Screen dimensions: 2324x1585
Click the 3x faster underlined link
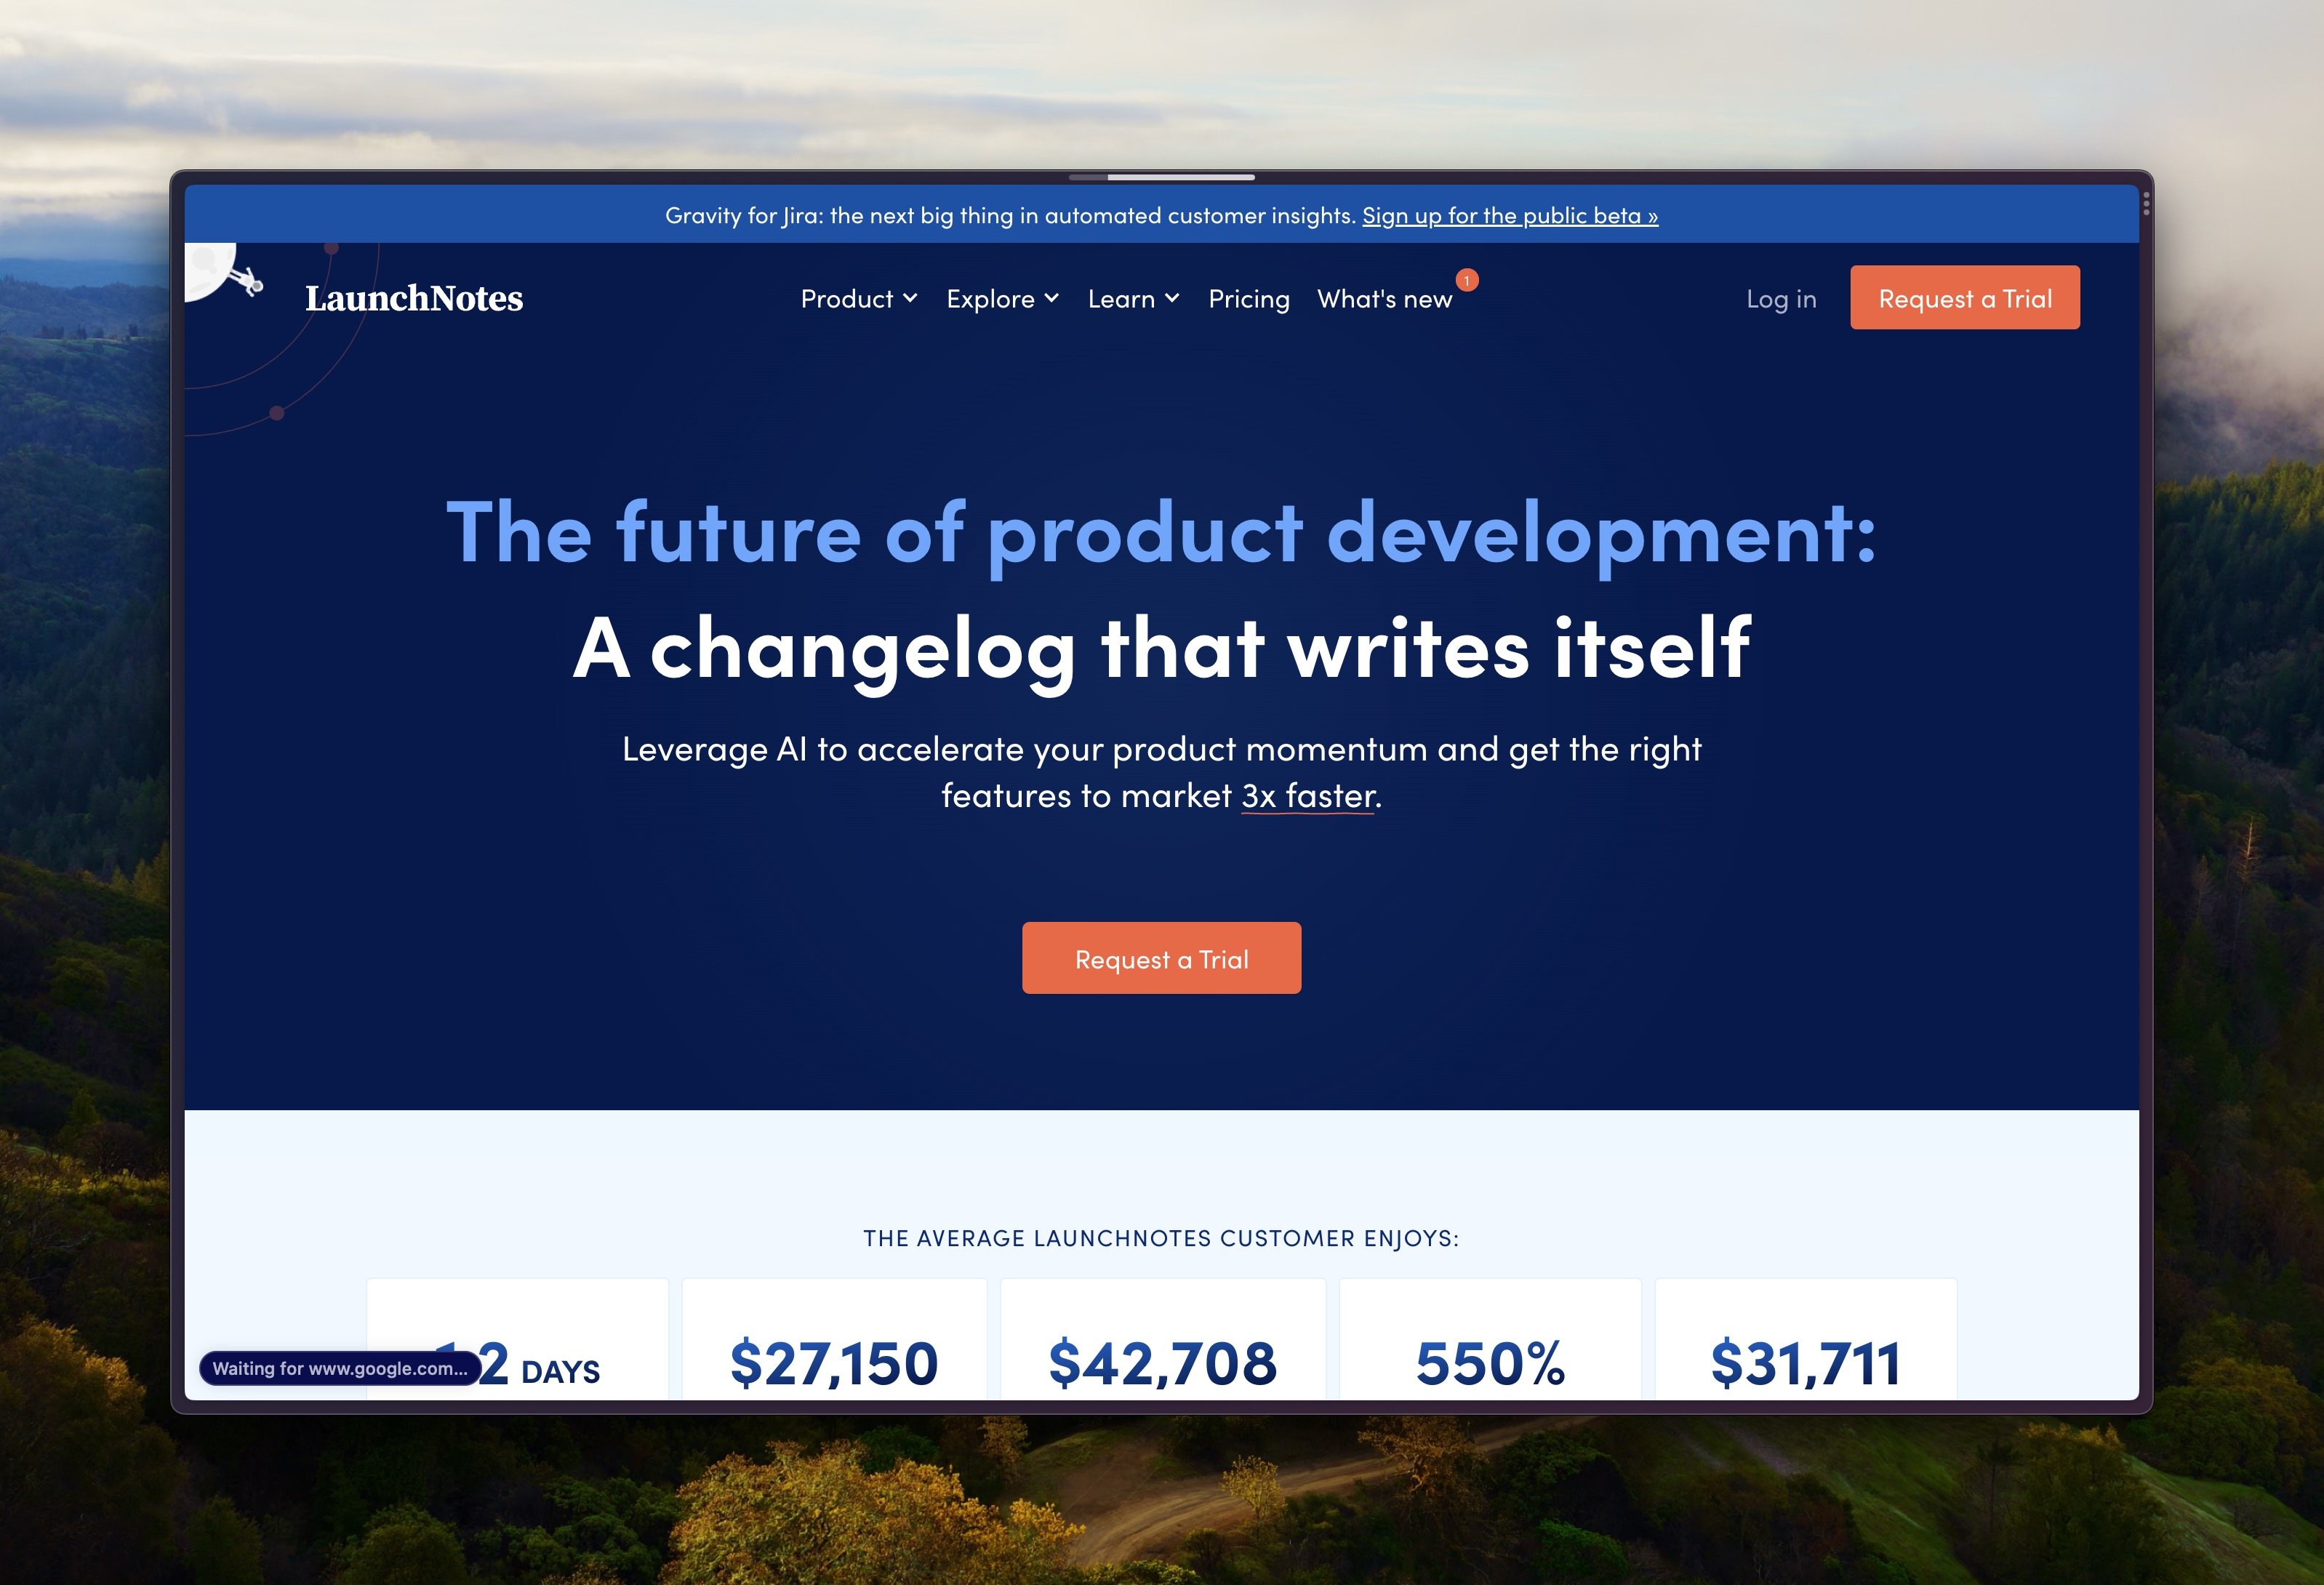pos(1307,792)
